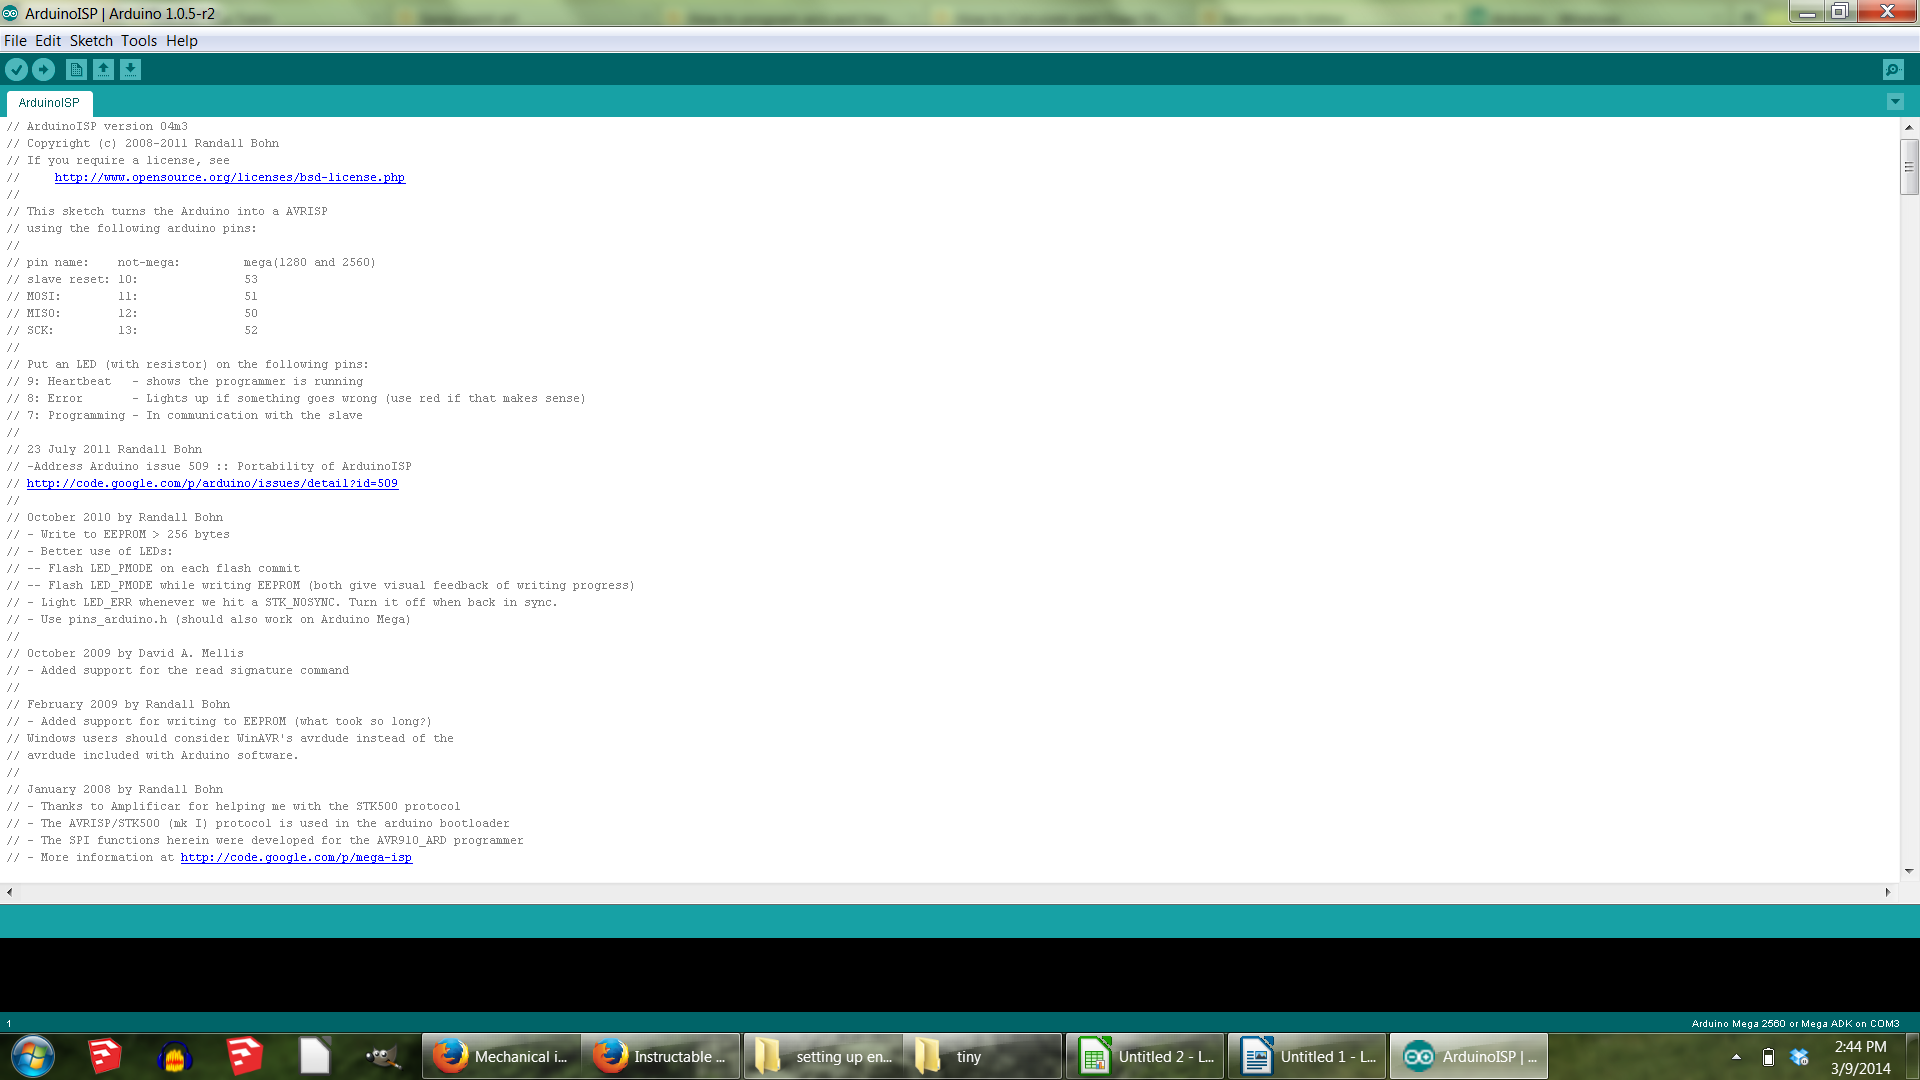1920x1080 pixels.
Task: Click the Verify sketch checkmark button
Action: tap(16, 69)
